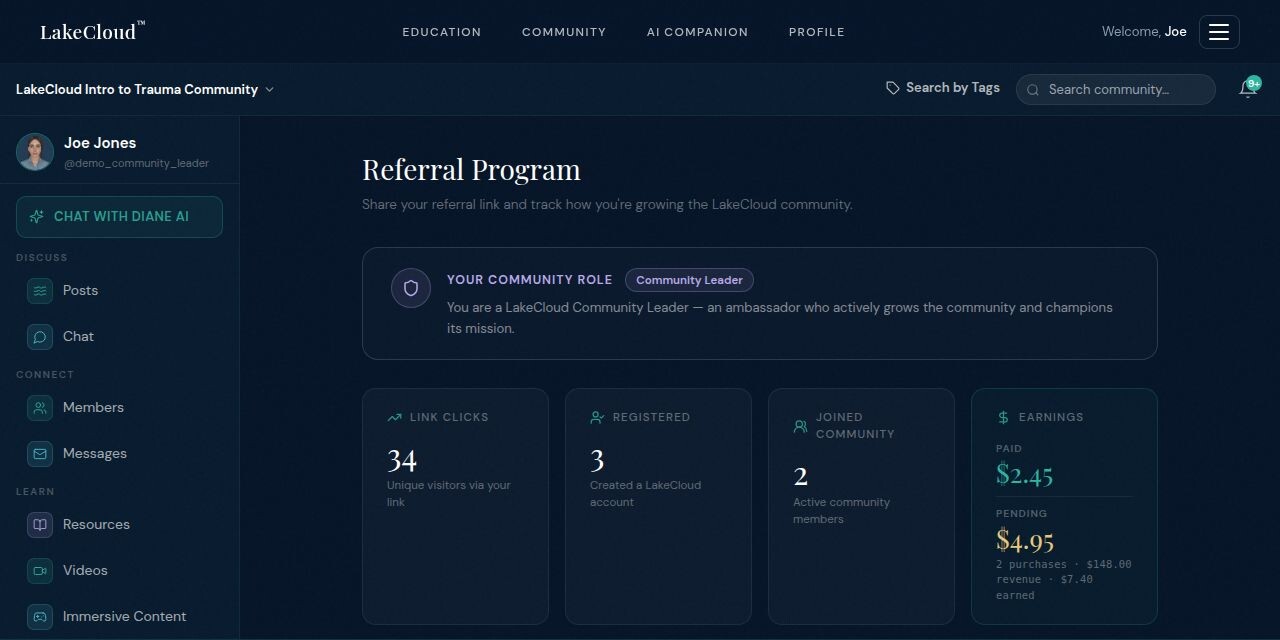Screen dimensions: 1280x640
Task: Click Active community members text
Action: (841, 511)
